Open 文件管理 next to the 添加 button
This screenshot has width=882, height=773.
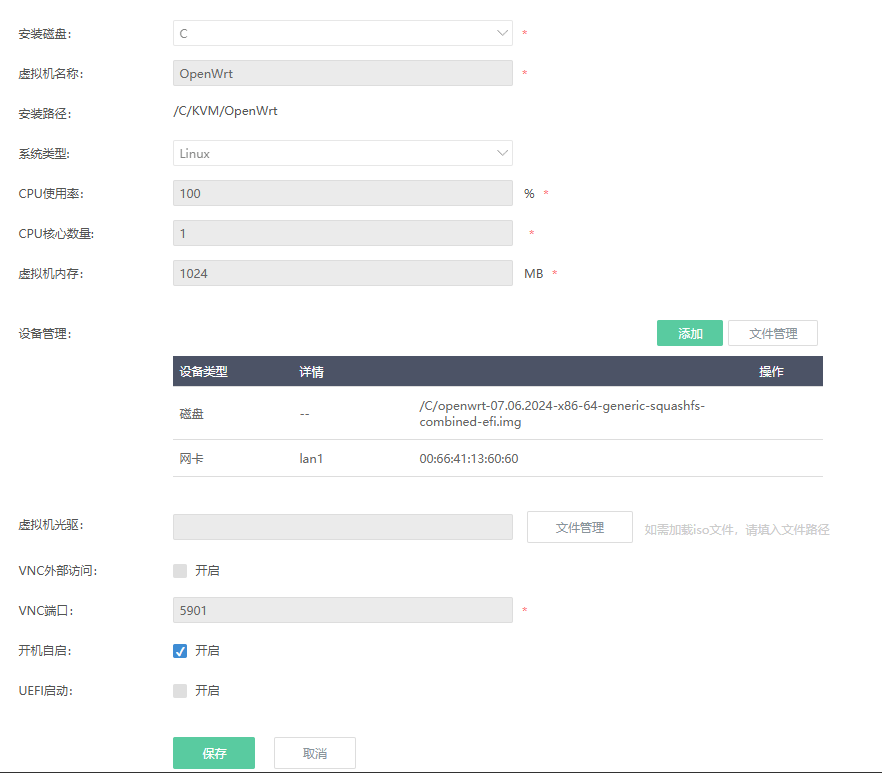click(x=772, y=333)
